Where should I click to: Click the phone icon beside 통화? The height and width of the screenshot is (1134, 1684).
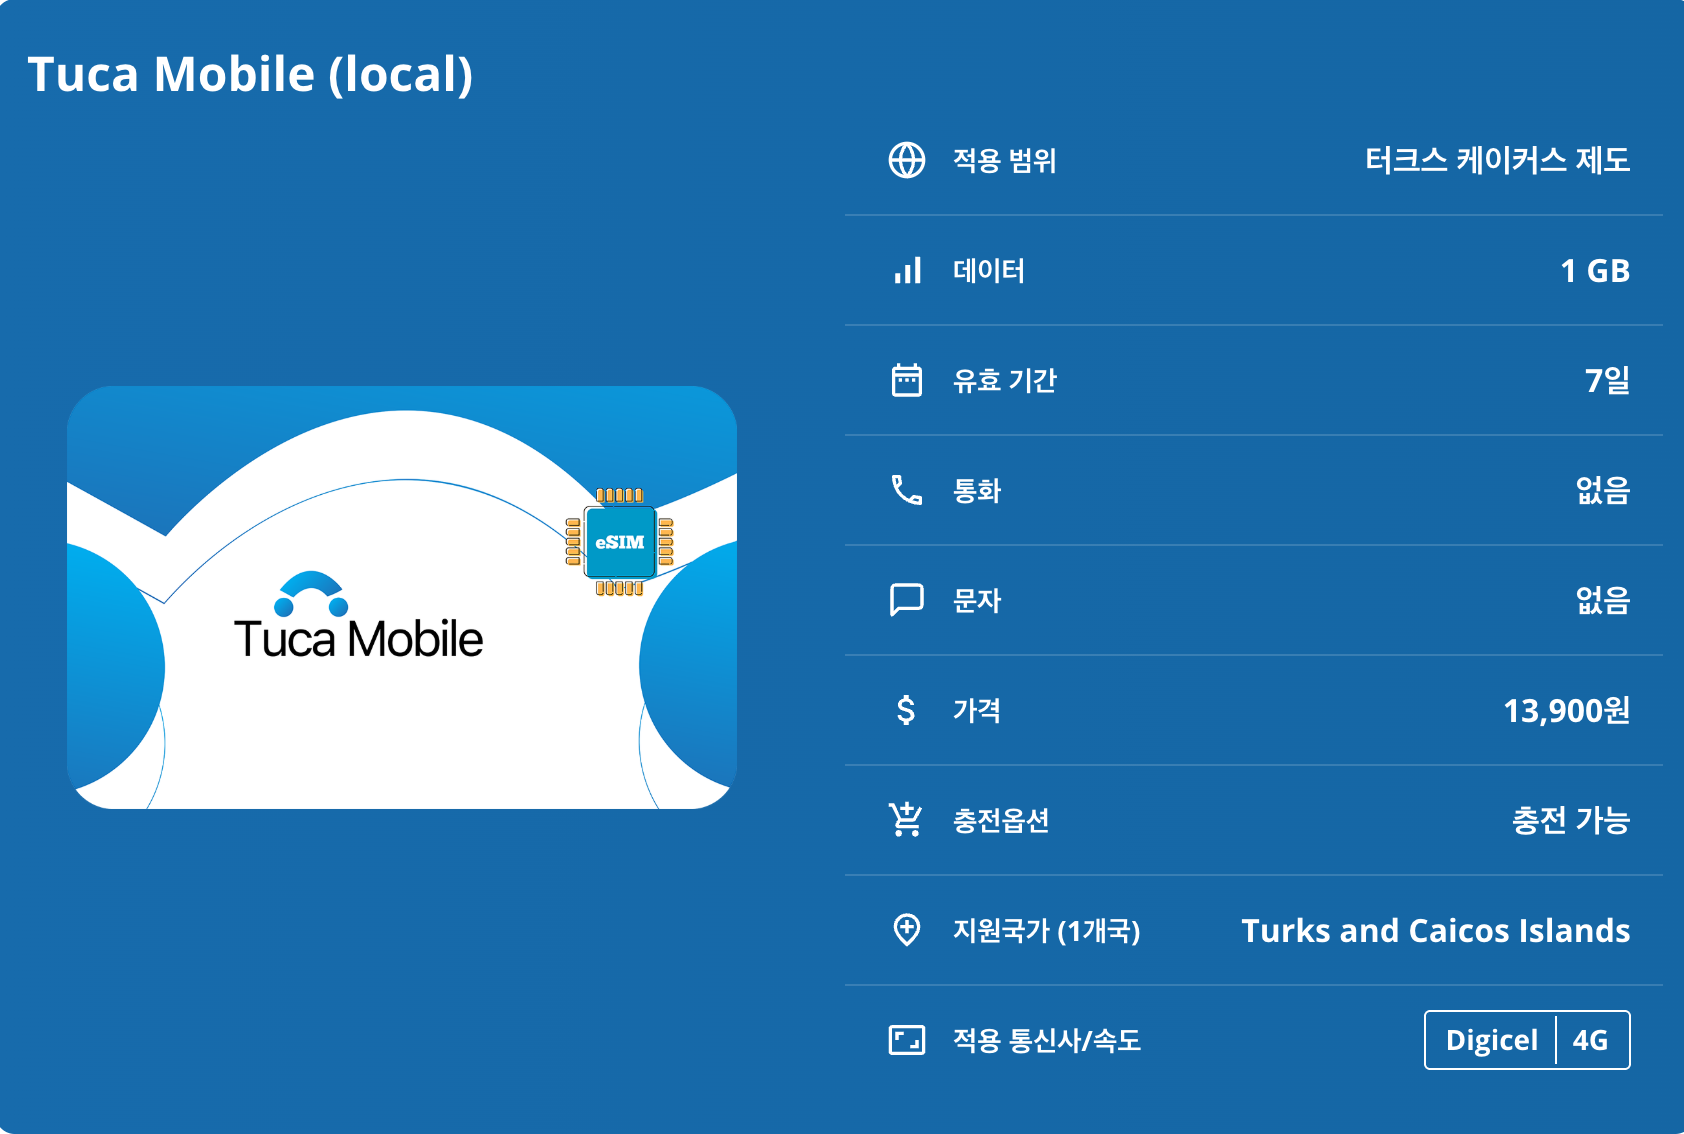(x=907, y=490)
